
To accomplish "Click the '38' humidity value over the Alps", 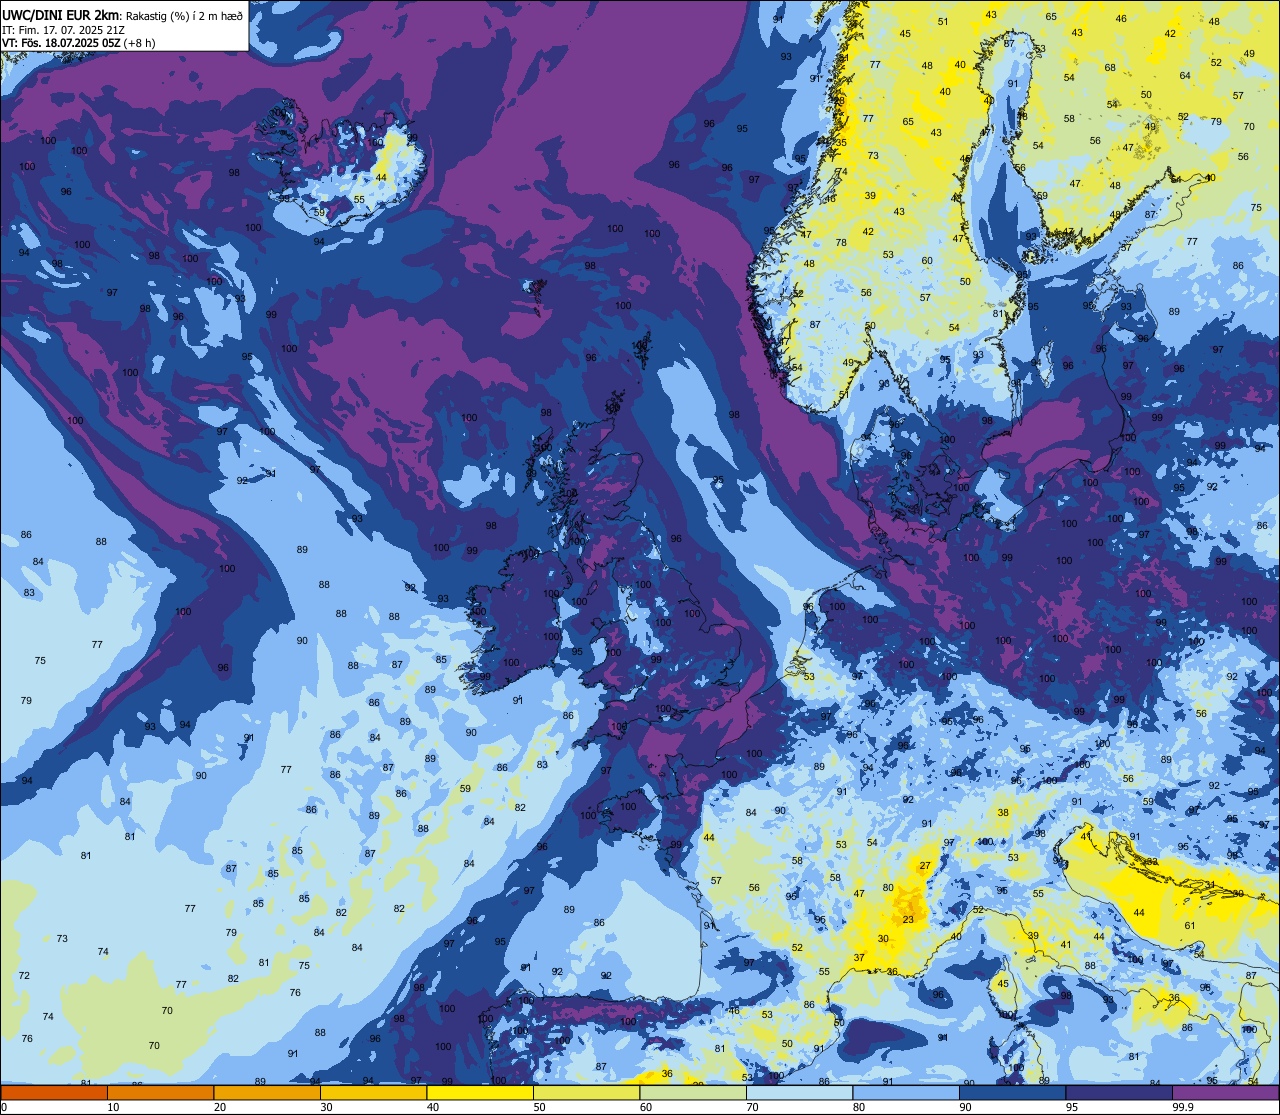I will coord(1003,813).
